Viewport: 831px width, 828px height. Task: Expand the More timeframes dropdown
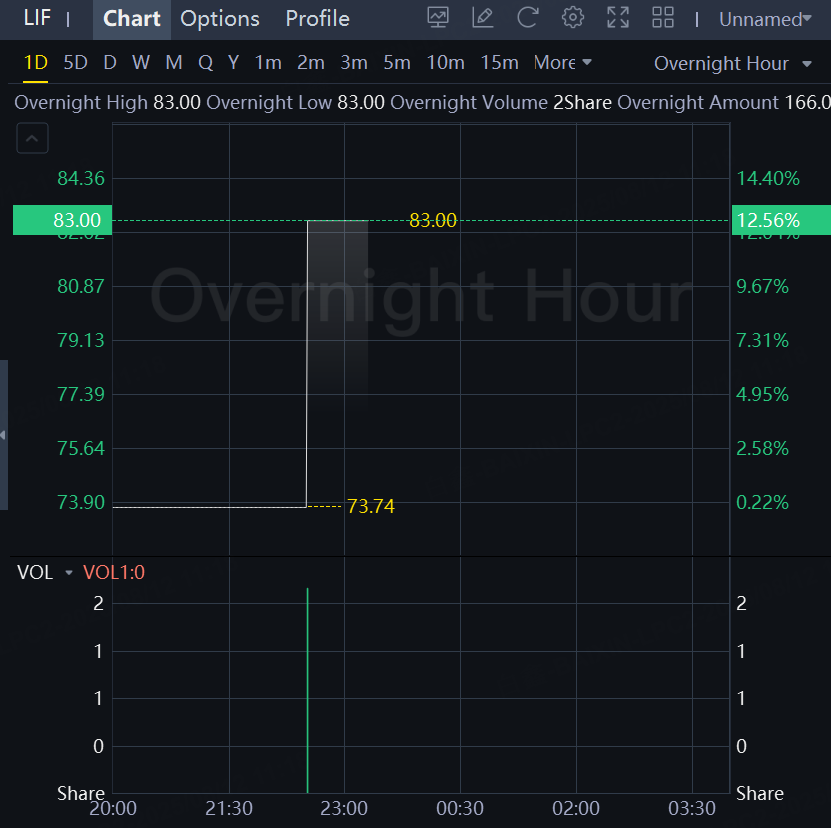pos(563,63)
